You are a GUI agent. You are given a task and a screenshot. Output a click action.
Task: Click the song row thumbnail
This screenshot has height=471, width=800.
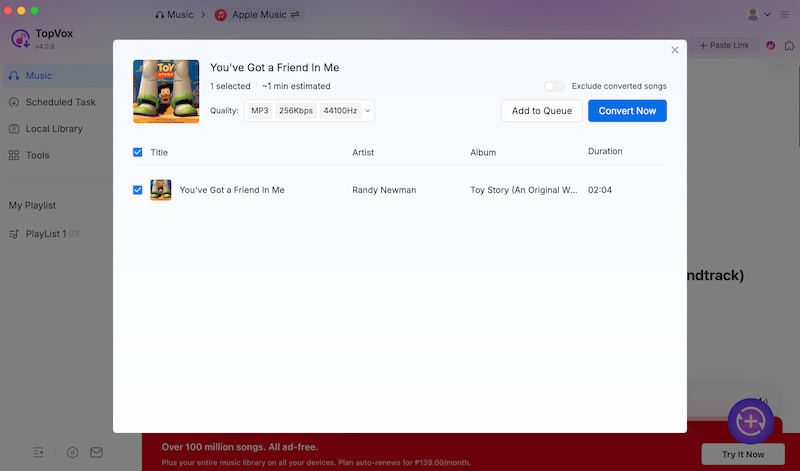[x=161, y=190]
